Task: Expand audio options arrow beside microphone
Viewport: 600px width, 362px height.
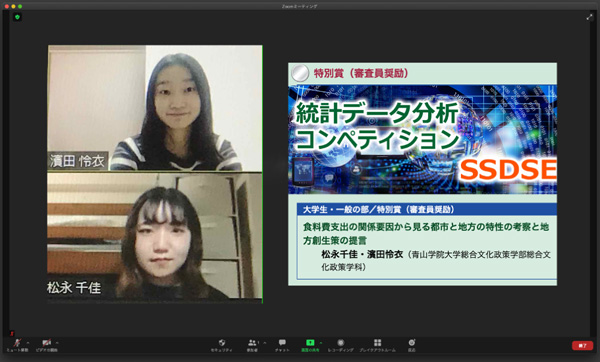Action: coord(28,342)
